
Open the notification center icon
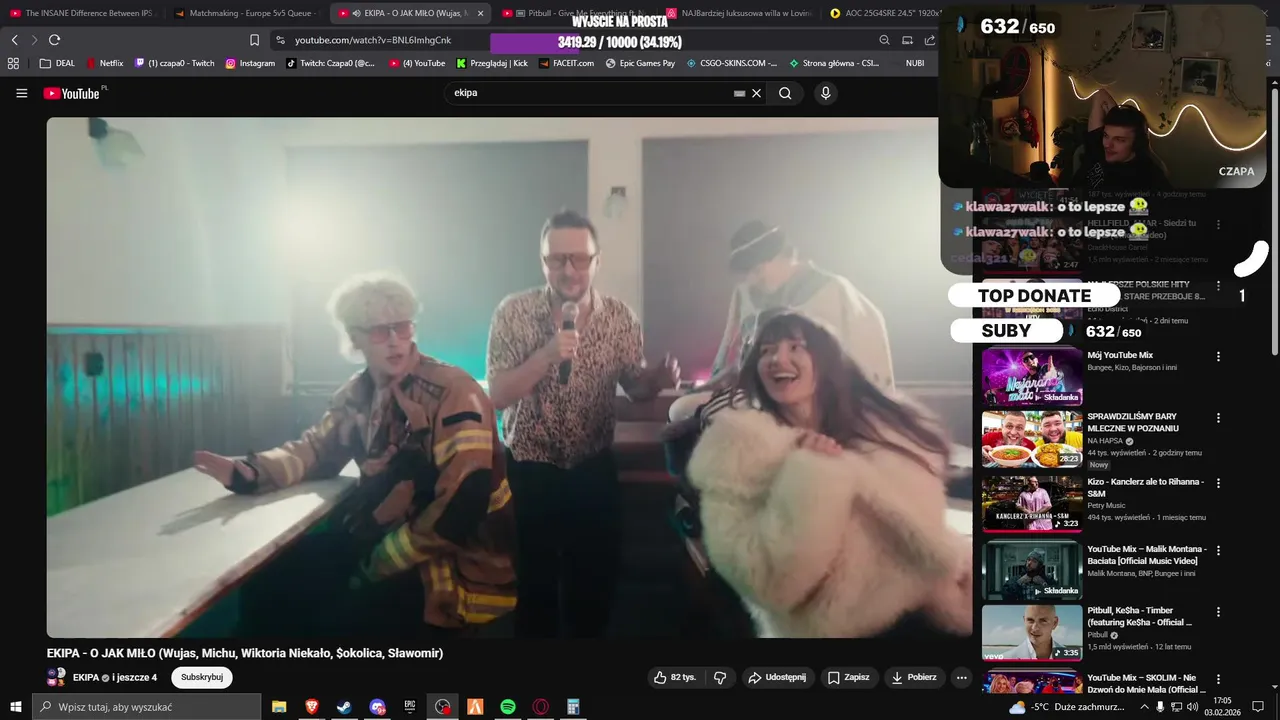pos(1258,707)
